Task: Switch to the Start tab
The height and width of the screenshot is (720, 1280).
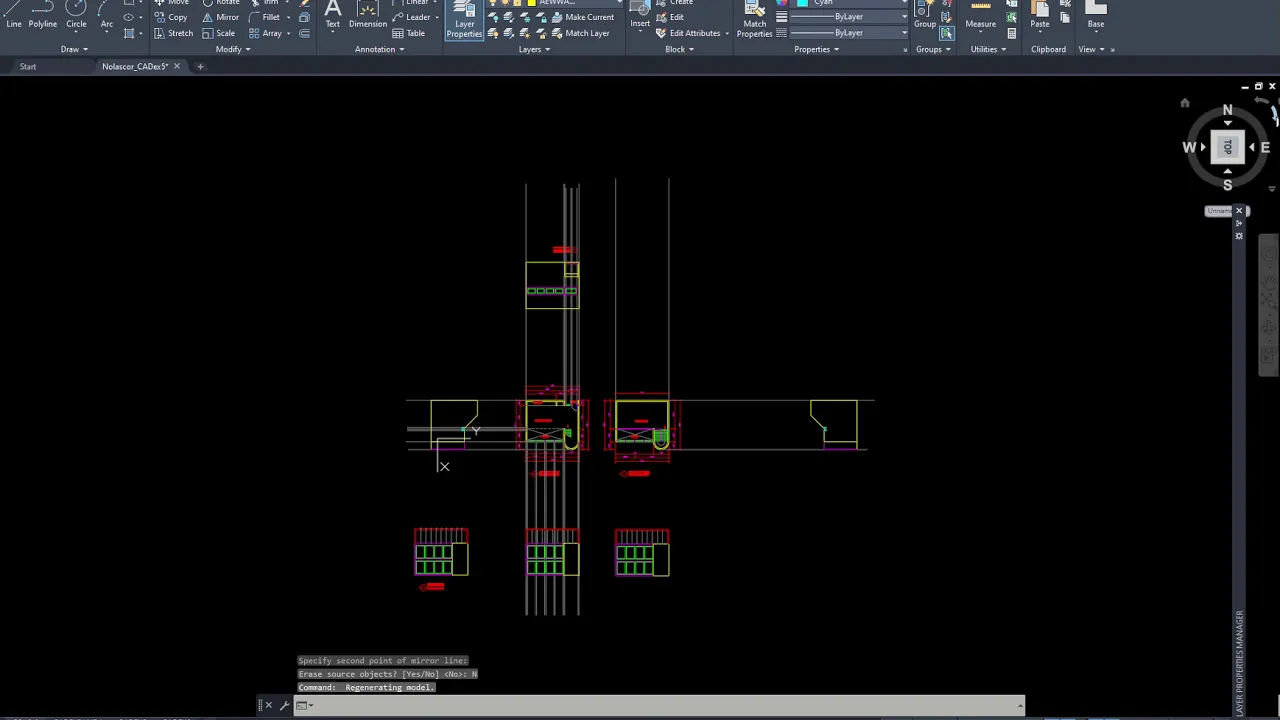Action: 28,67
